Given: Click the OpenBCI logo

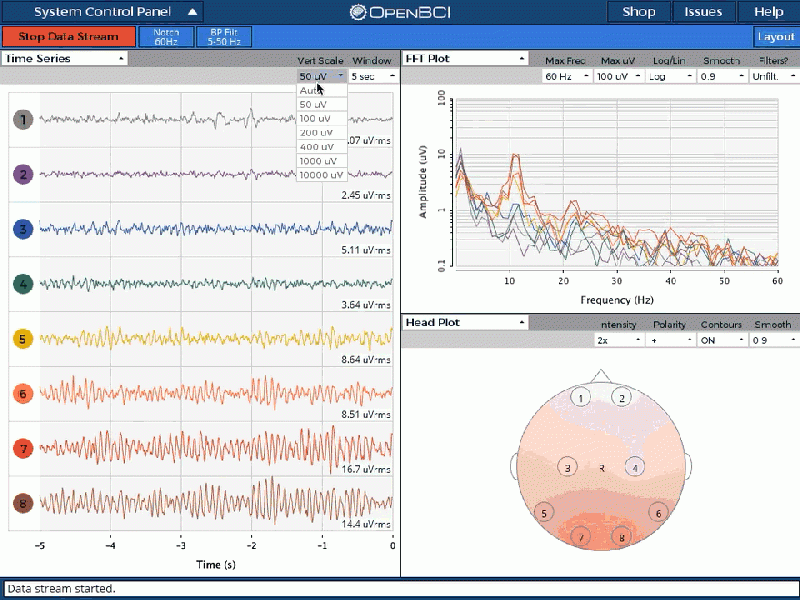Looking at the screenshot, I should coord(400,12).
